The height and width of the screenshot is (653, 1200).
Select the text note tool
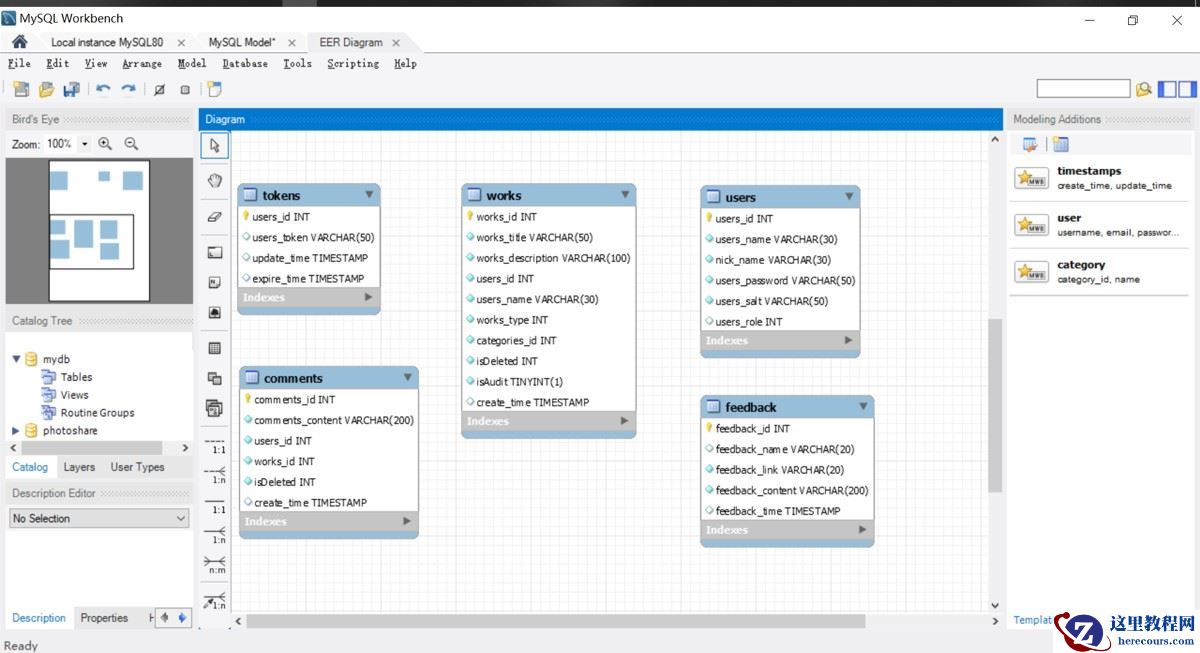[x=215, y=283]
